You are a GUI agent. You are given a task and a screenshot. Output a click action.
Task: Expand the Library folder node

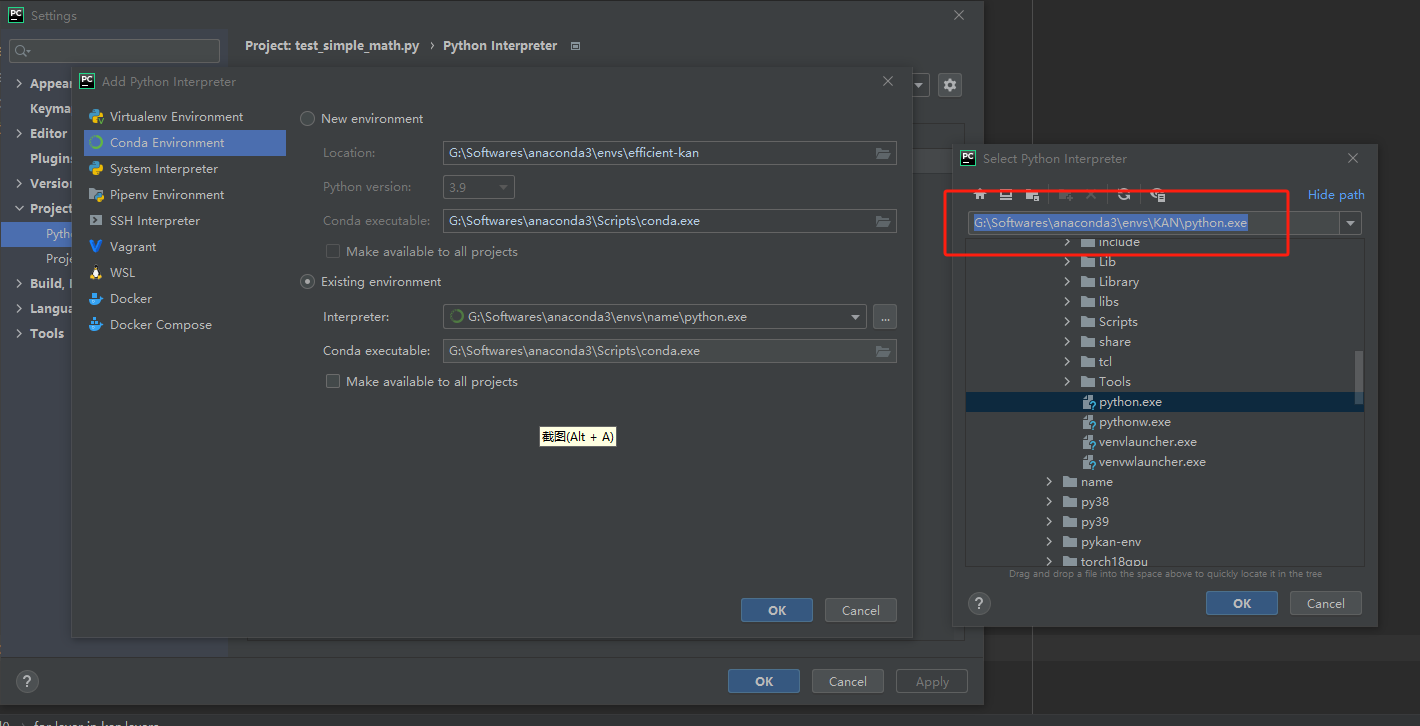point(1067,282)
